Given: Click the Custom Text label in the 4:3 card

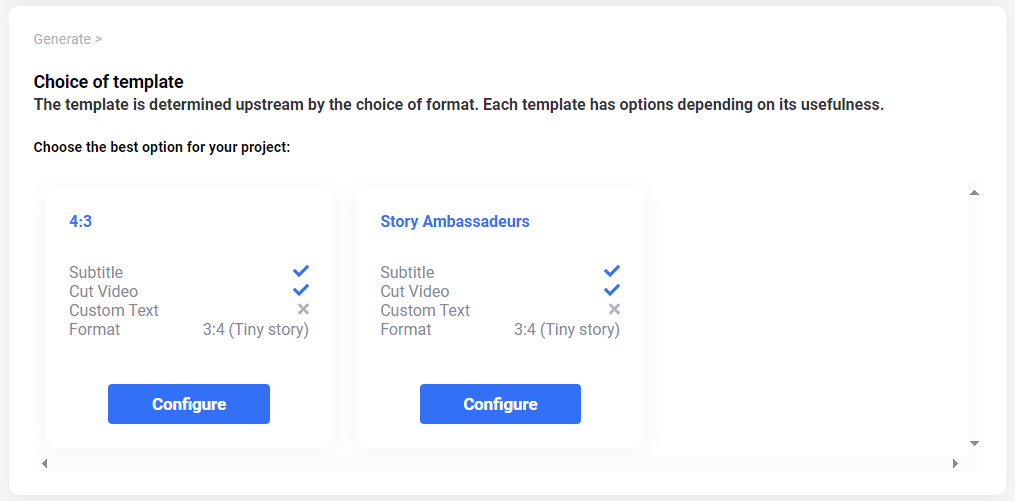Looking at the screenshot, I should point(114,310).
